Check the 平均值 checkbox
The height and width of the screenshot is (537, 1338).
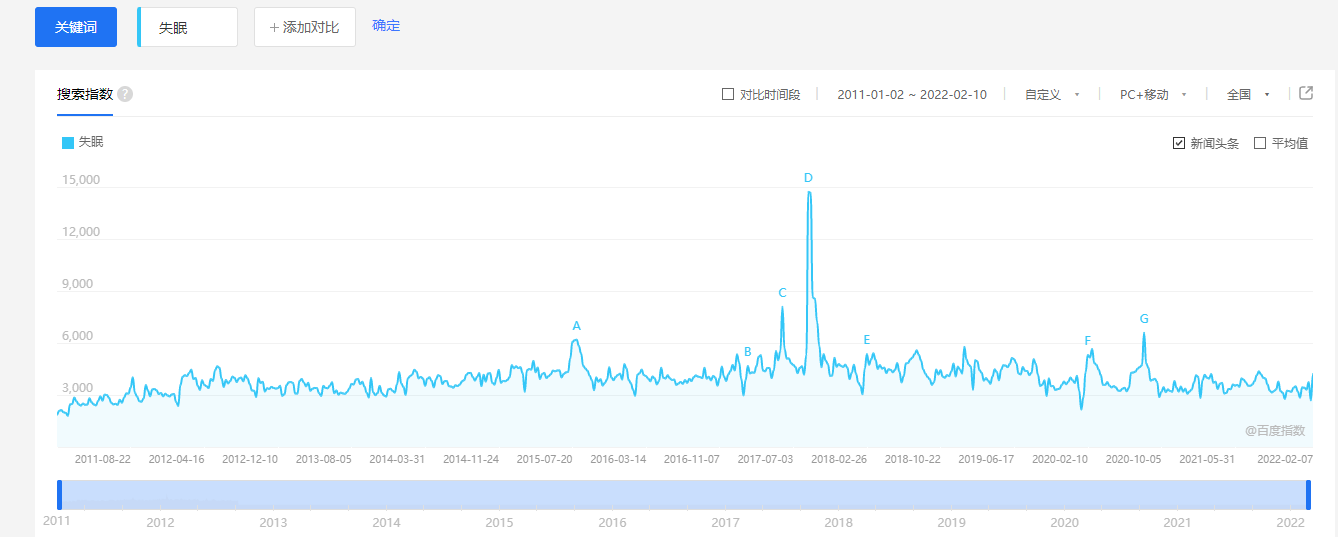(x=1260, y=143)
